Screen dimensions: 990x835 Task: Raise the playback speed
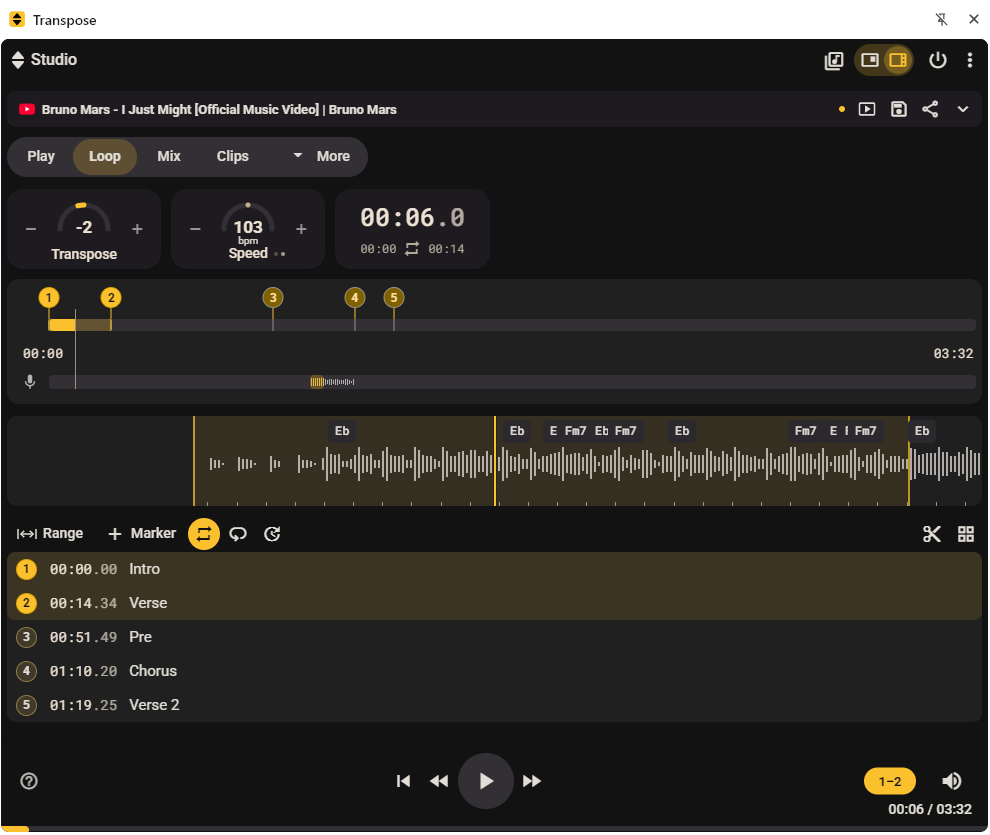pos(301,228)
